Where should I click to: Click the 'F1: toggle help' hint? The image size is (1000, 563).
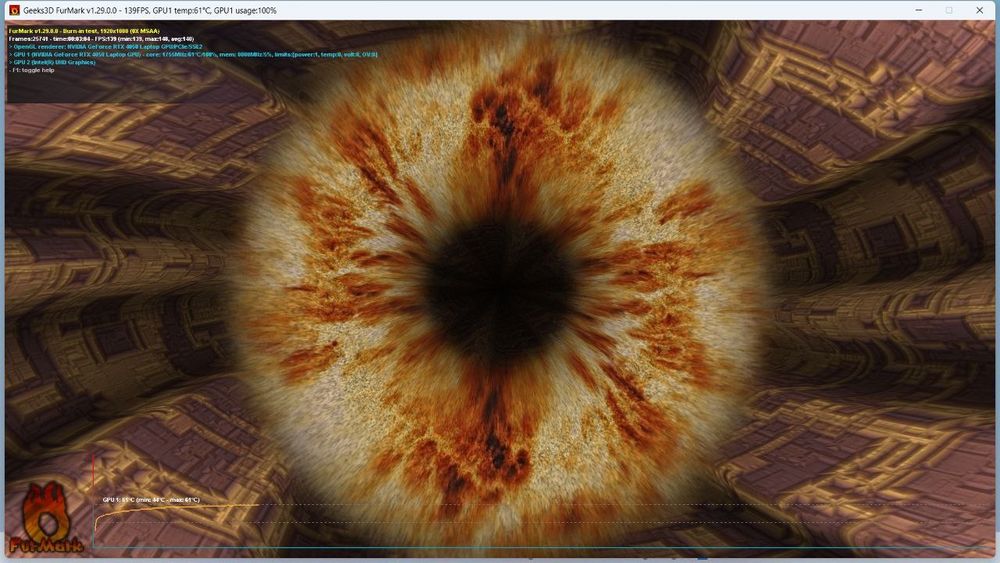tap(32, 70)
